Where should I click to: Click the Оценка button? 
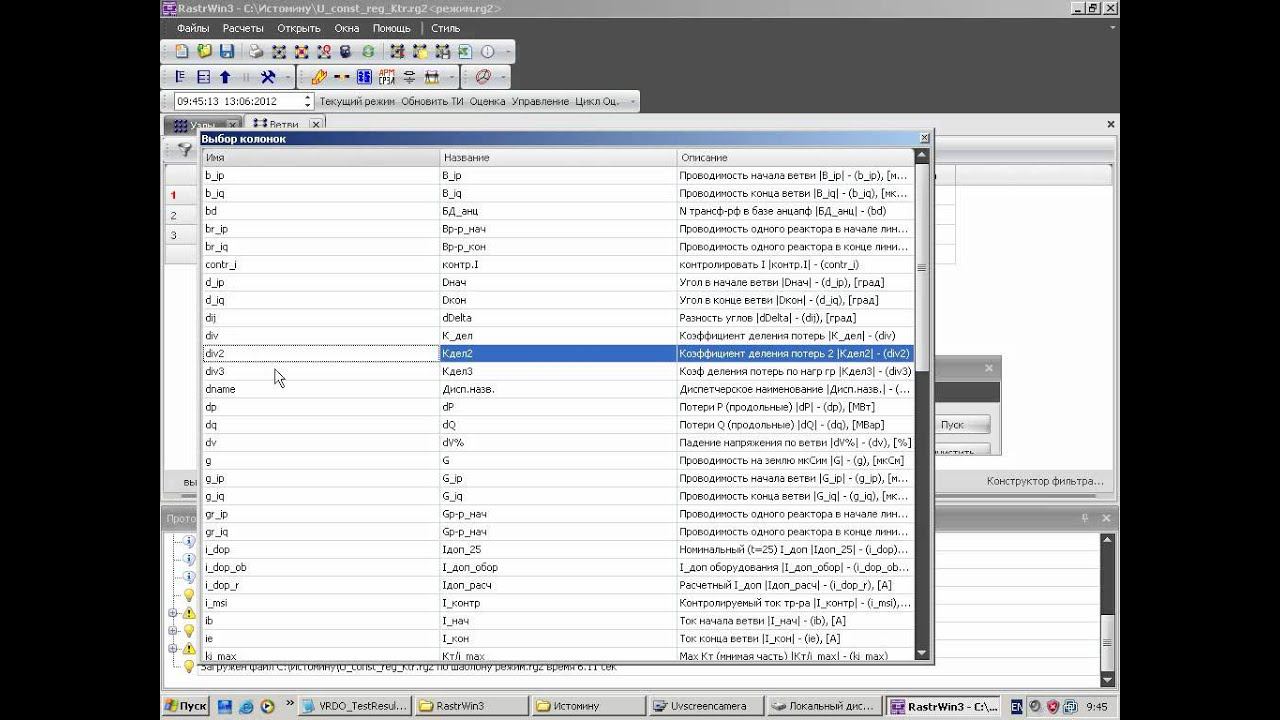click(x=487, y=101)
